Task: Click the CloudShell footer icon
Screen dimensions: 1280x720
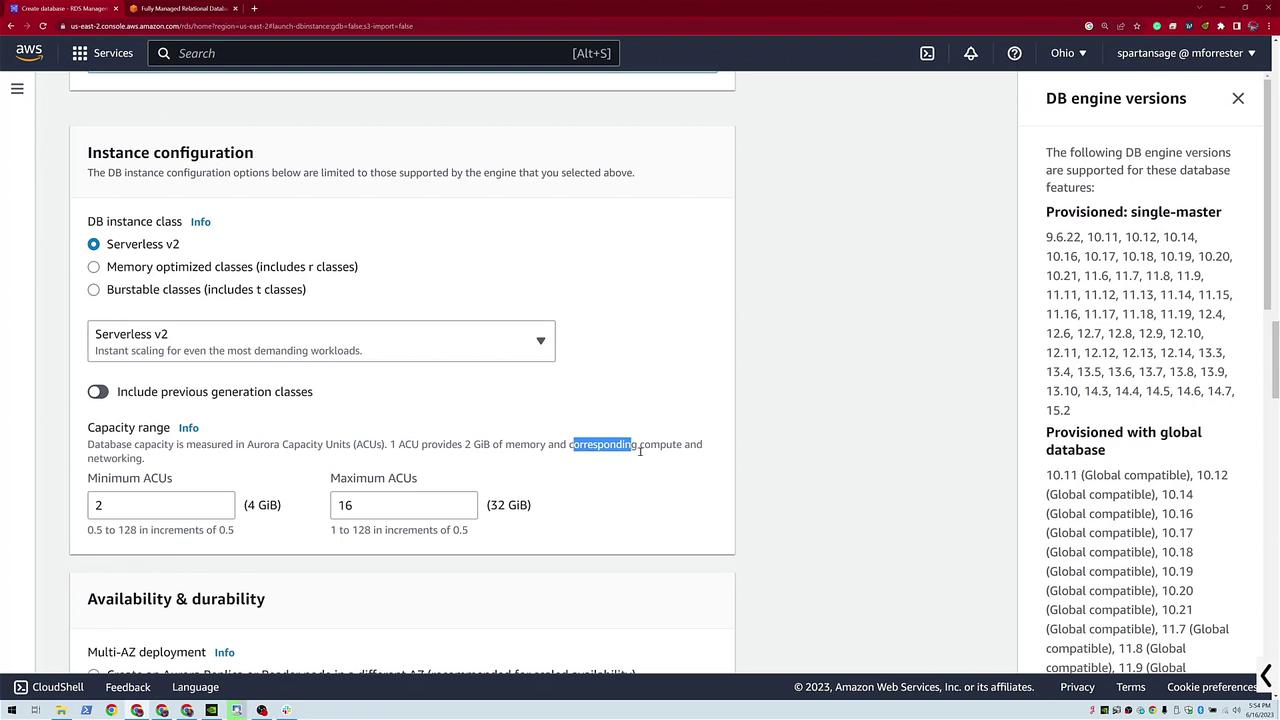Action: click(20, 687)
